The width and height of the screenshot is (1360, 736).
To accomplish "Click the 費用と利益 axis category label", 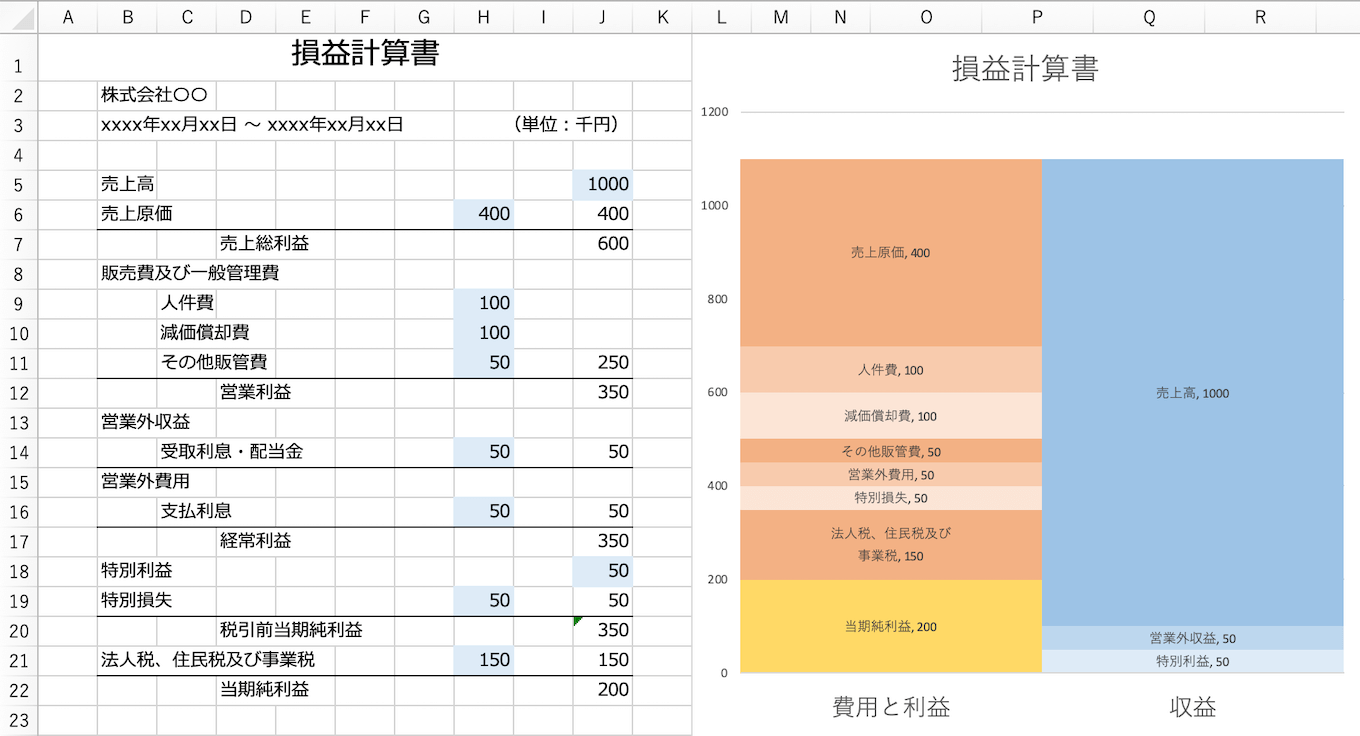I will pyautogui.click(x=891, y=708).
